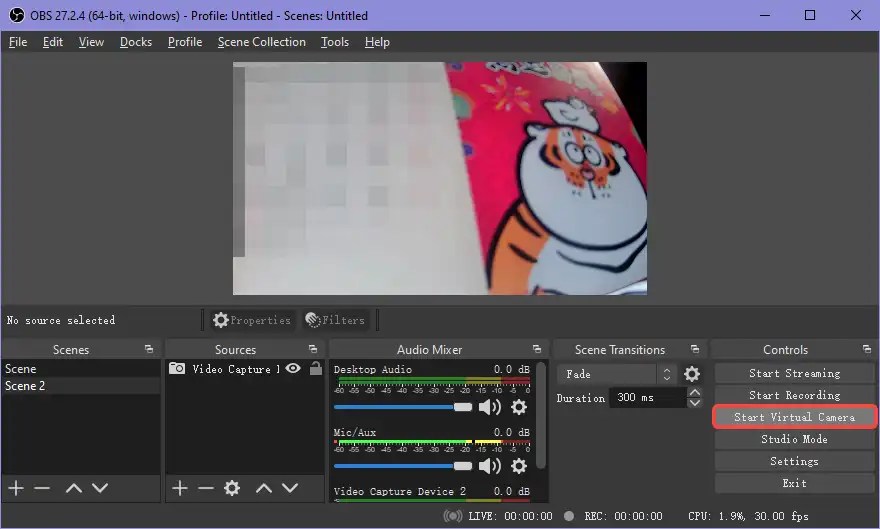Open source Filters button
Screen dimensions: 880x529
336,320
